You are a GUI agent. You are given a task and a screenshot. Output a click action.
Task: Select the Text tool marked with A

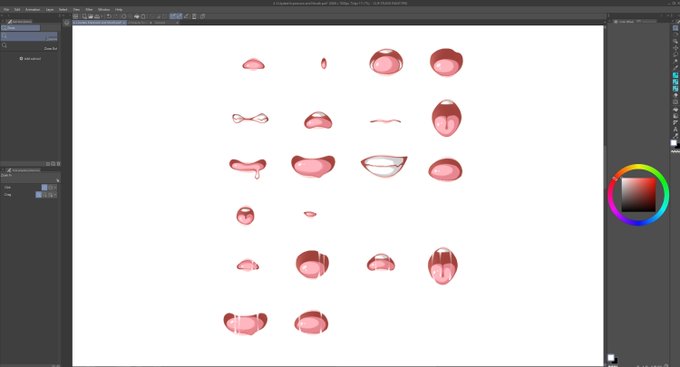[675, 129]
